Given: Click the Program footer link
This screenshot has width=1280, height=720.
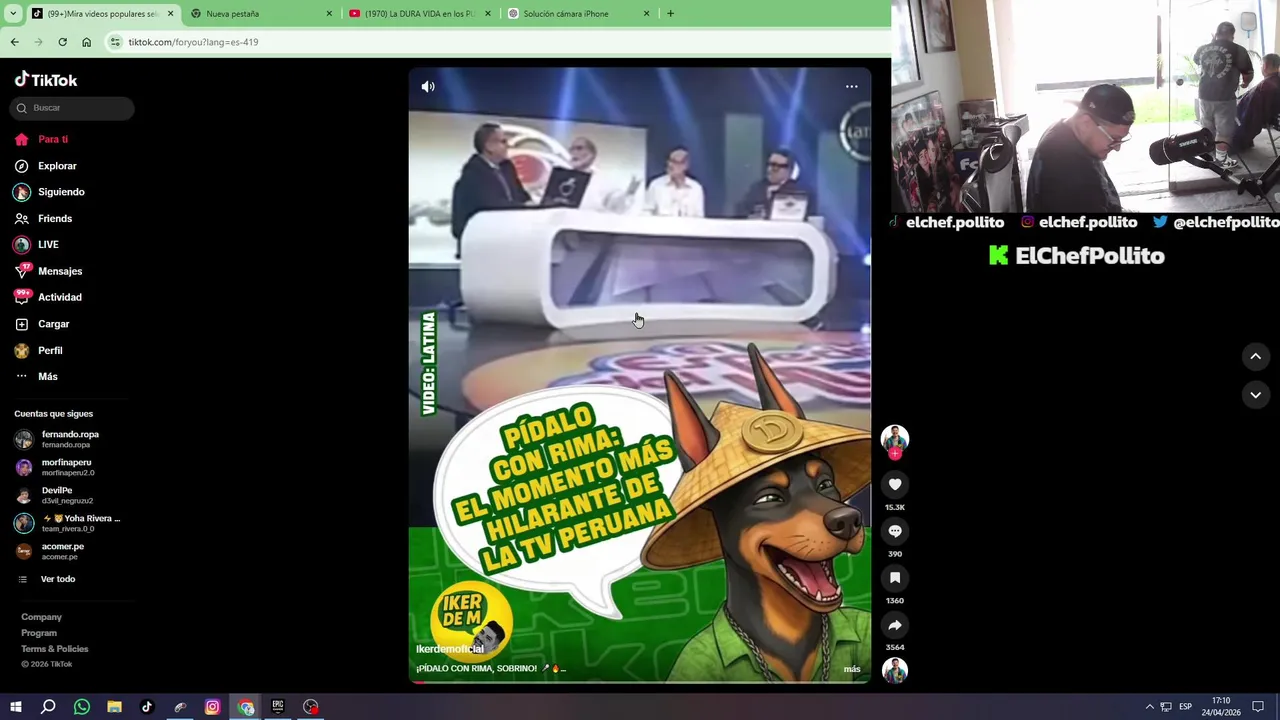Looking at the screenshot, I should click(x=39, y=633).
